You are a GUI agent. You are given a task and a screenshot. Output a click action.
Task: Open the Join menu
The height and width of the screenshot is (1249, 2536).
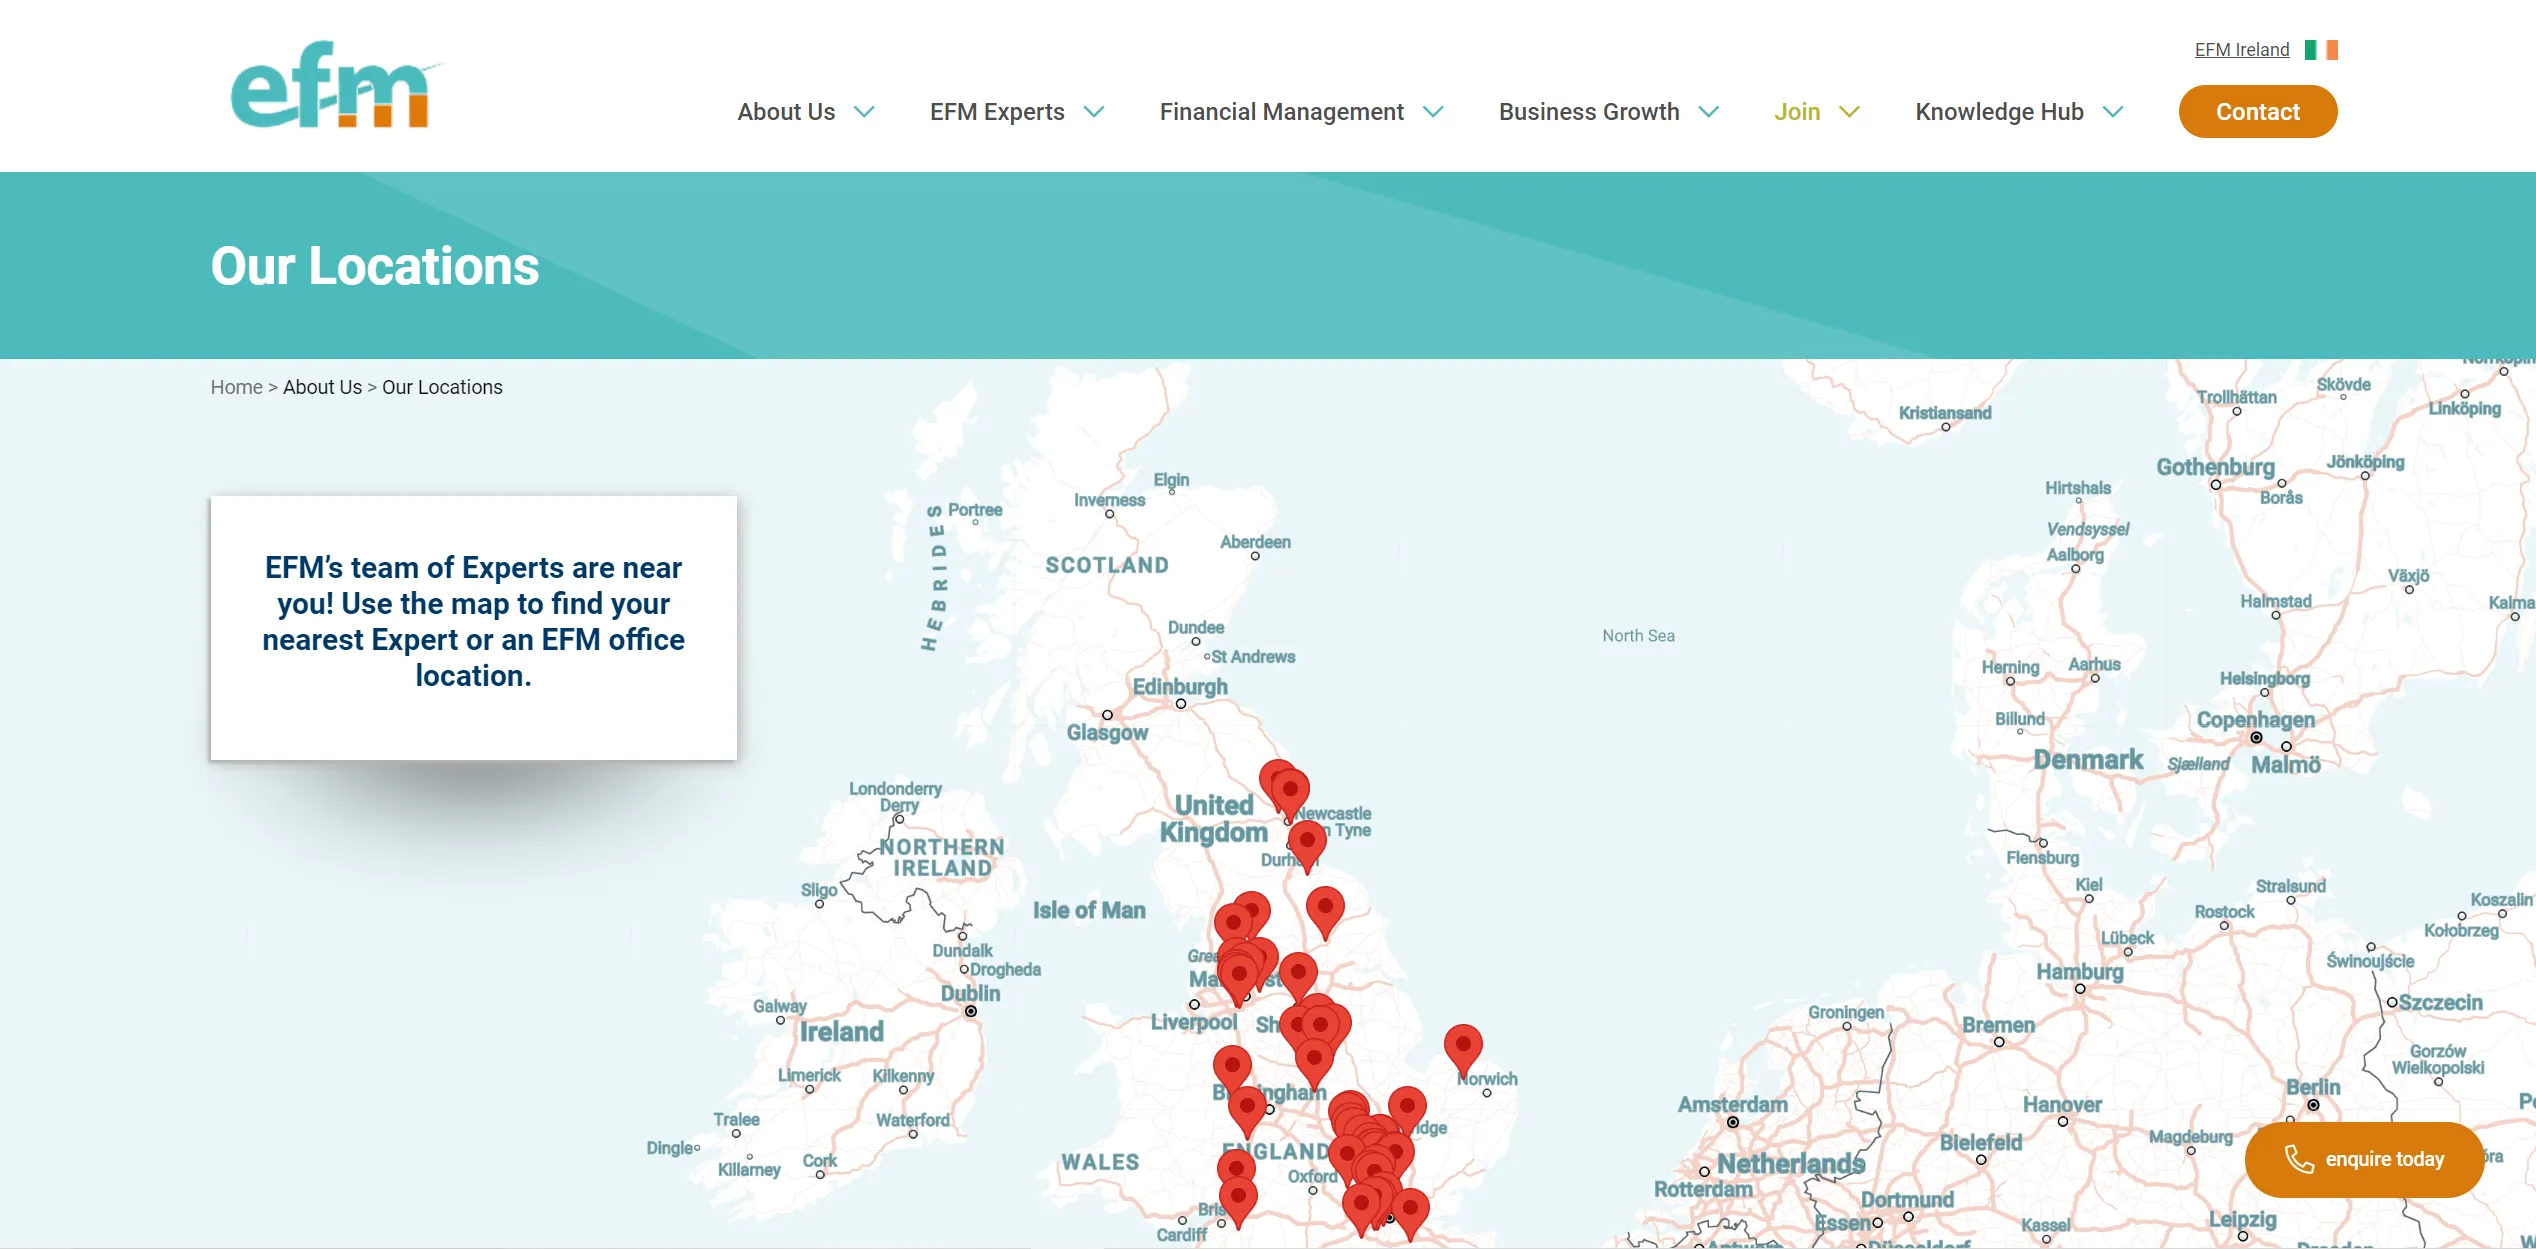1796,112
